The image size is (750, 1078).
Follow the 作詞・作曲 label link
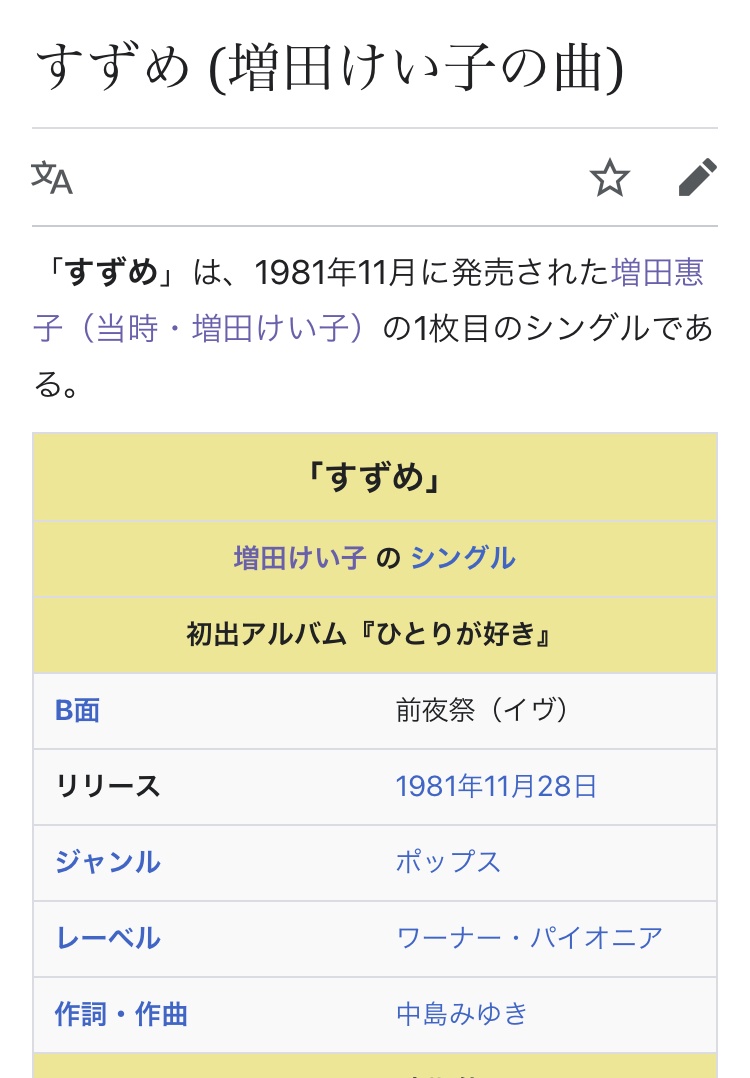(121, 1014)
